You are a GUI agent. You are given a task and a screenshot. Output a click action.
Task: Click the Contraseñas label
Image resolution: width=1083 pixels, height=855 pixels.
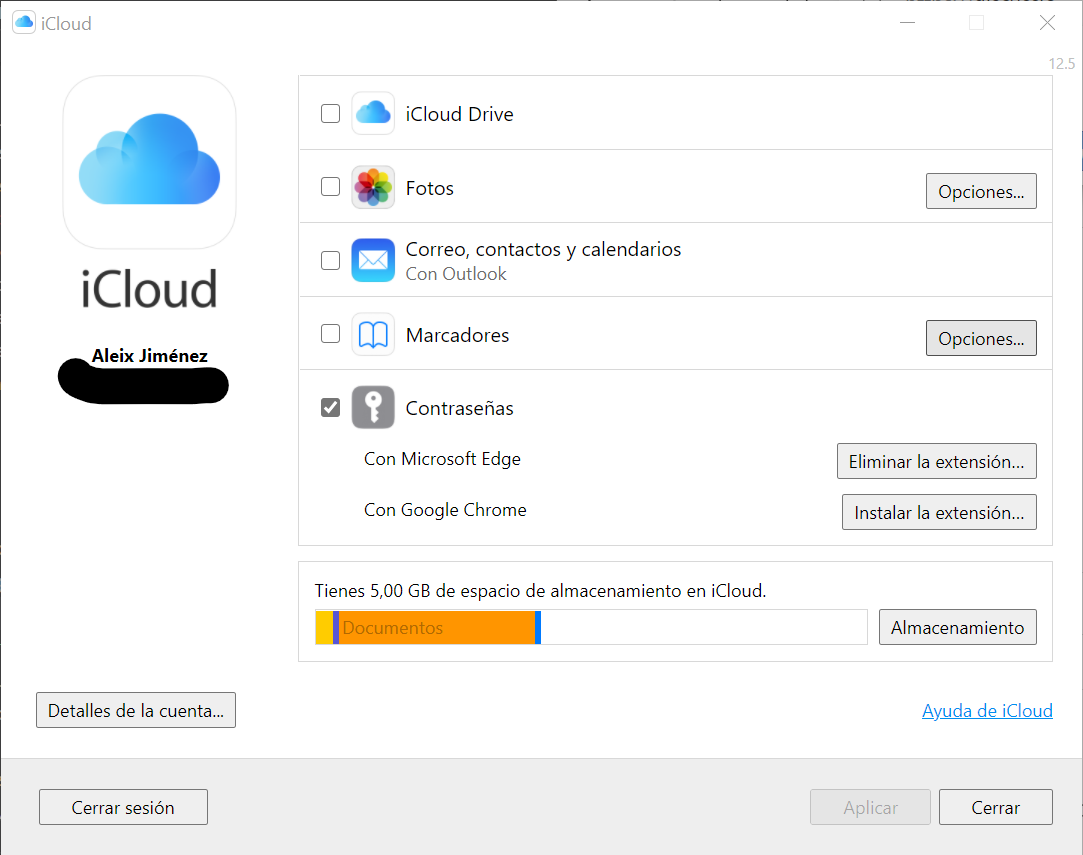[459, 408]
